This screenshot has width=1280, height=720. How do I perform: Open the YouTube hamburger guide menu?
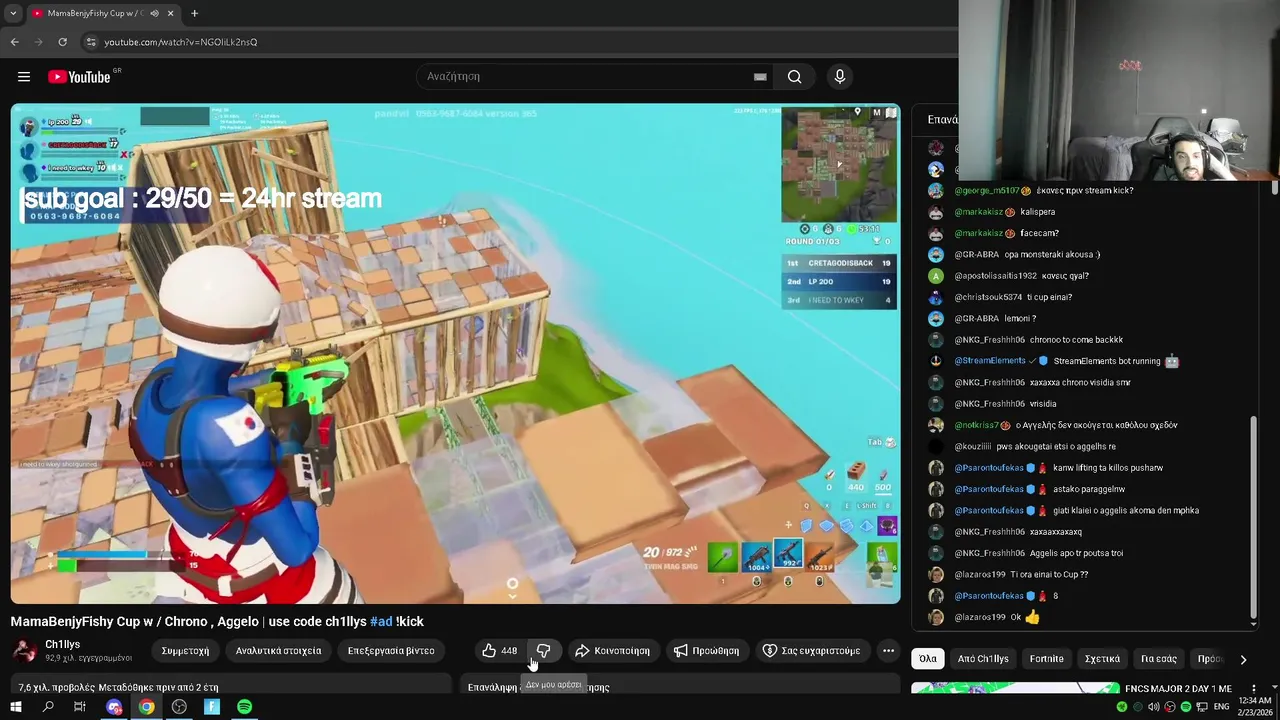(24, 77)
